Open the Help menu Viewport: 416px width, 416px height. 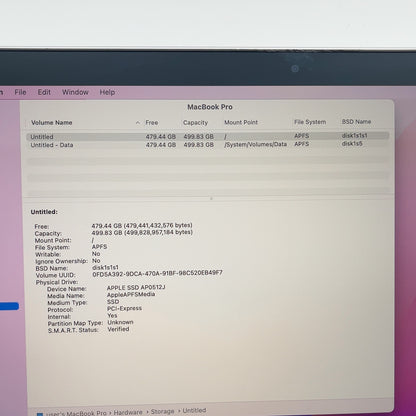107,92
